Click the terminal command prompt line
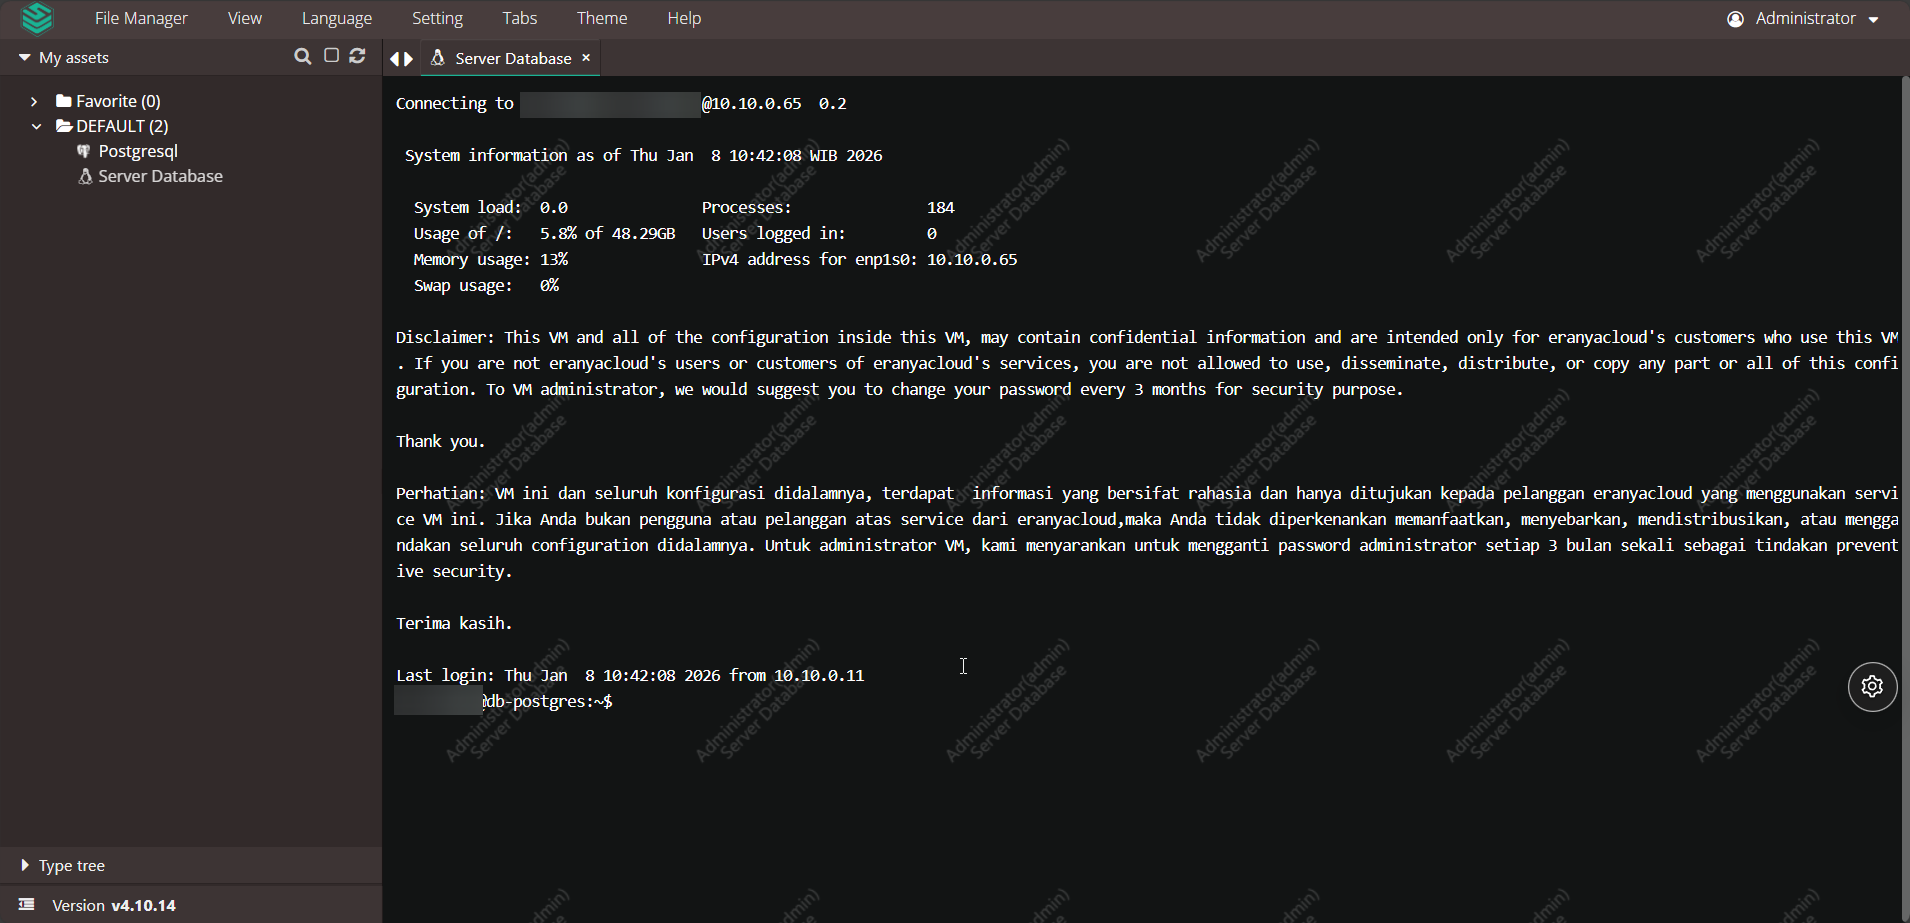 pyautogui.click(x=700, y=702)
